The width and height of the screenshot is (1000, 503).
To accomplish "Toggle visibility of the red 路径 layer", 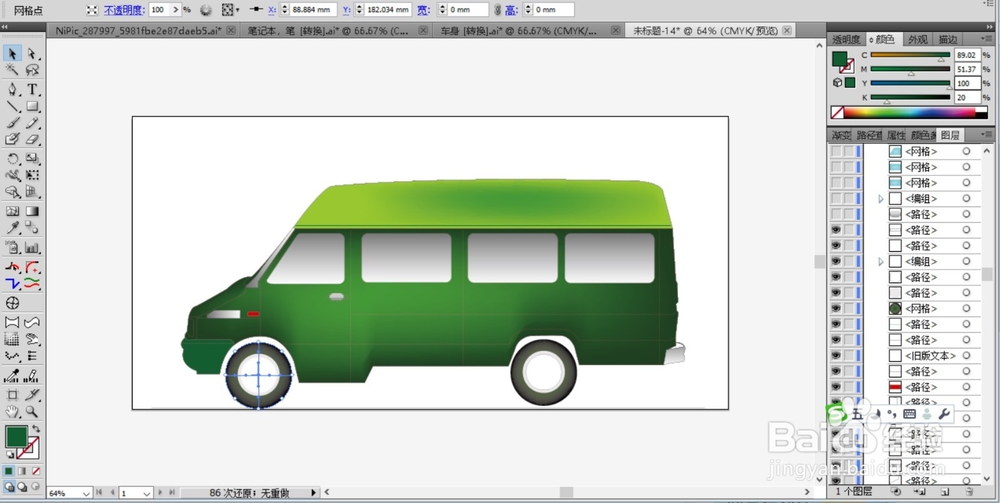I will [x=835, y=387].
